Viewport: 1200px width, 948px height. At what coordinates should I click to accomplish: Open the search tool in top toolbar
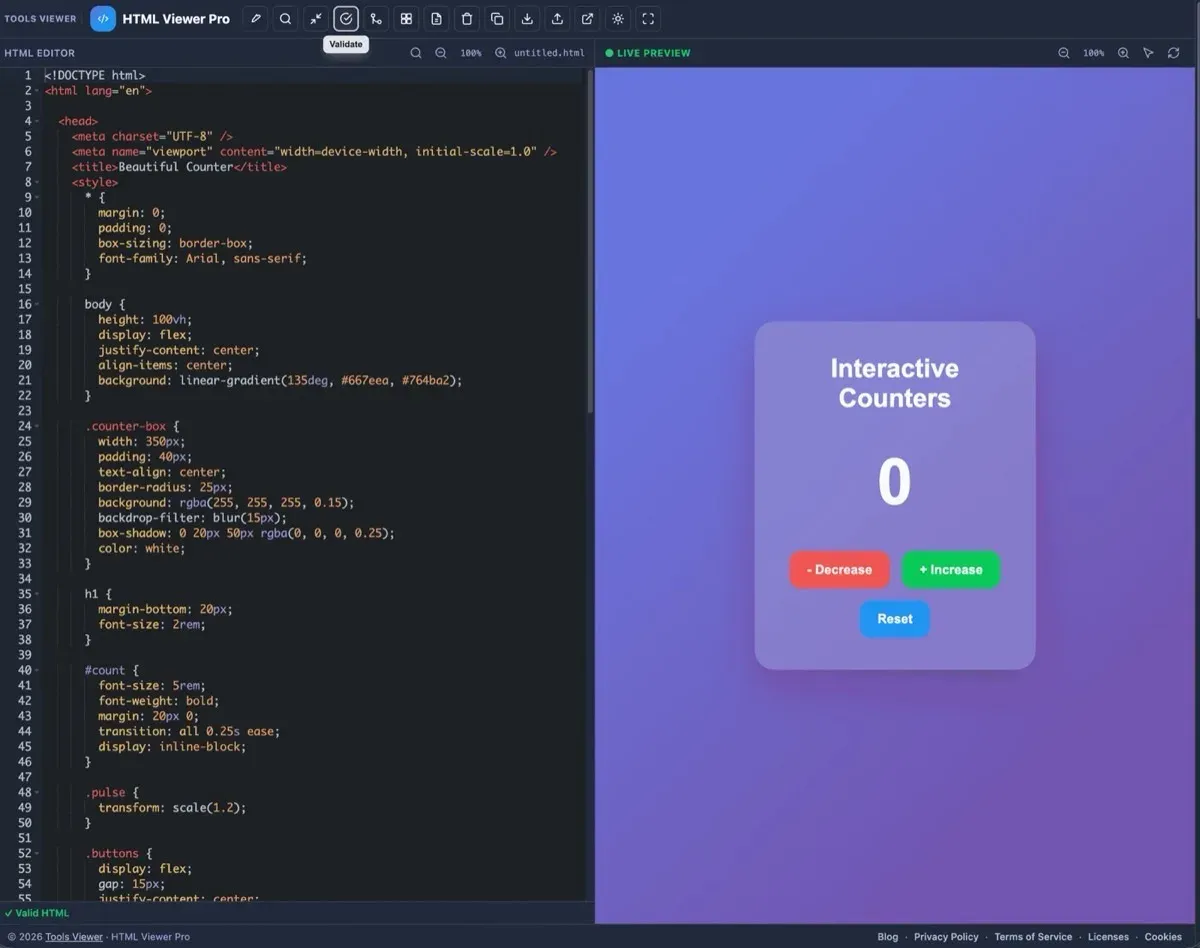point(286,18)
